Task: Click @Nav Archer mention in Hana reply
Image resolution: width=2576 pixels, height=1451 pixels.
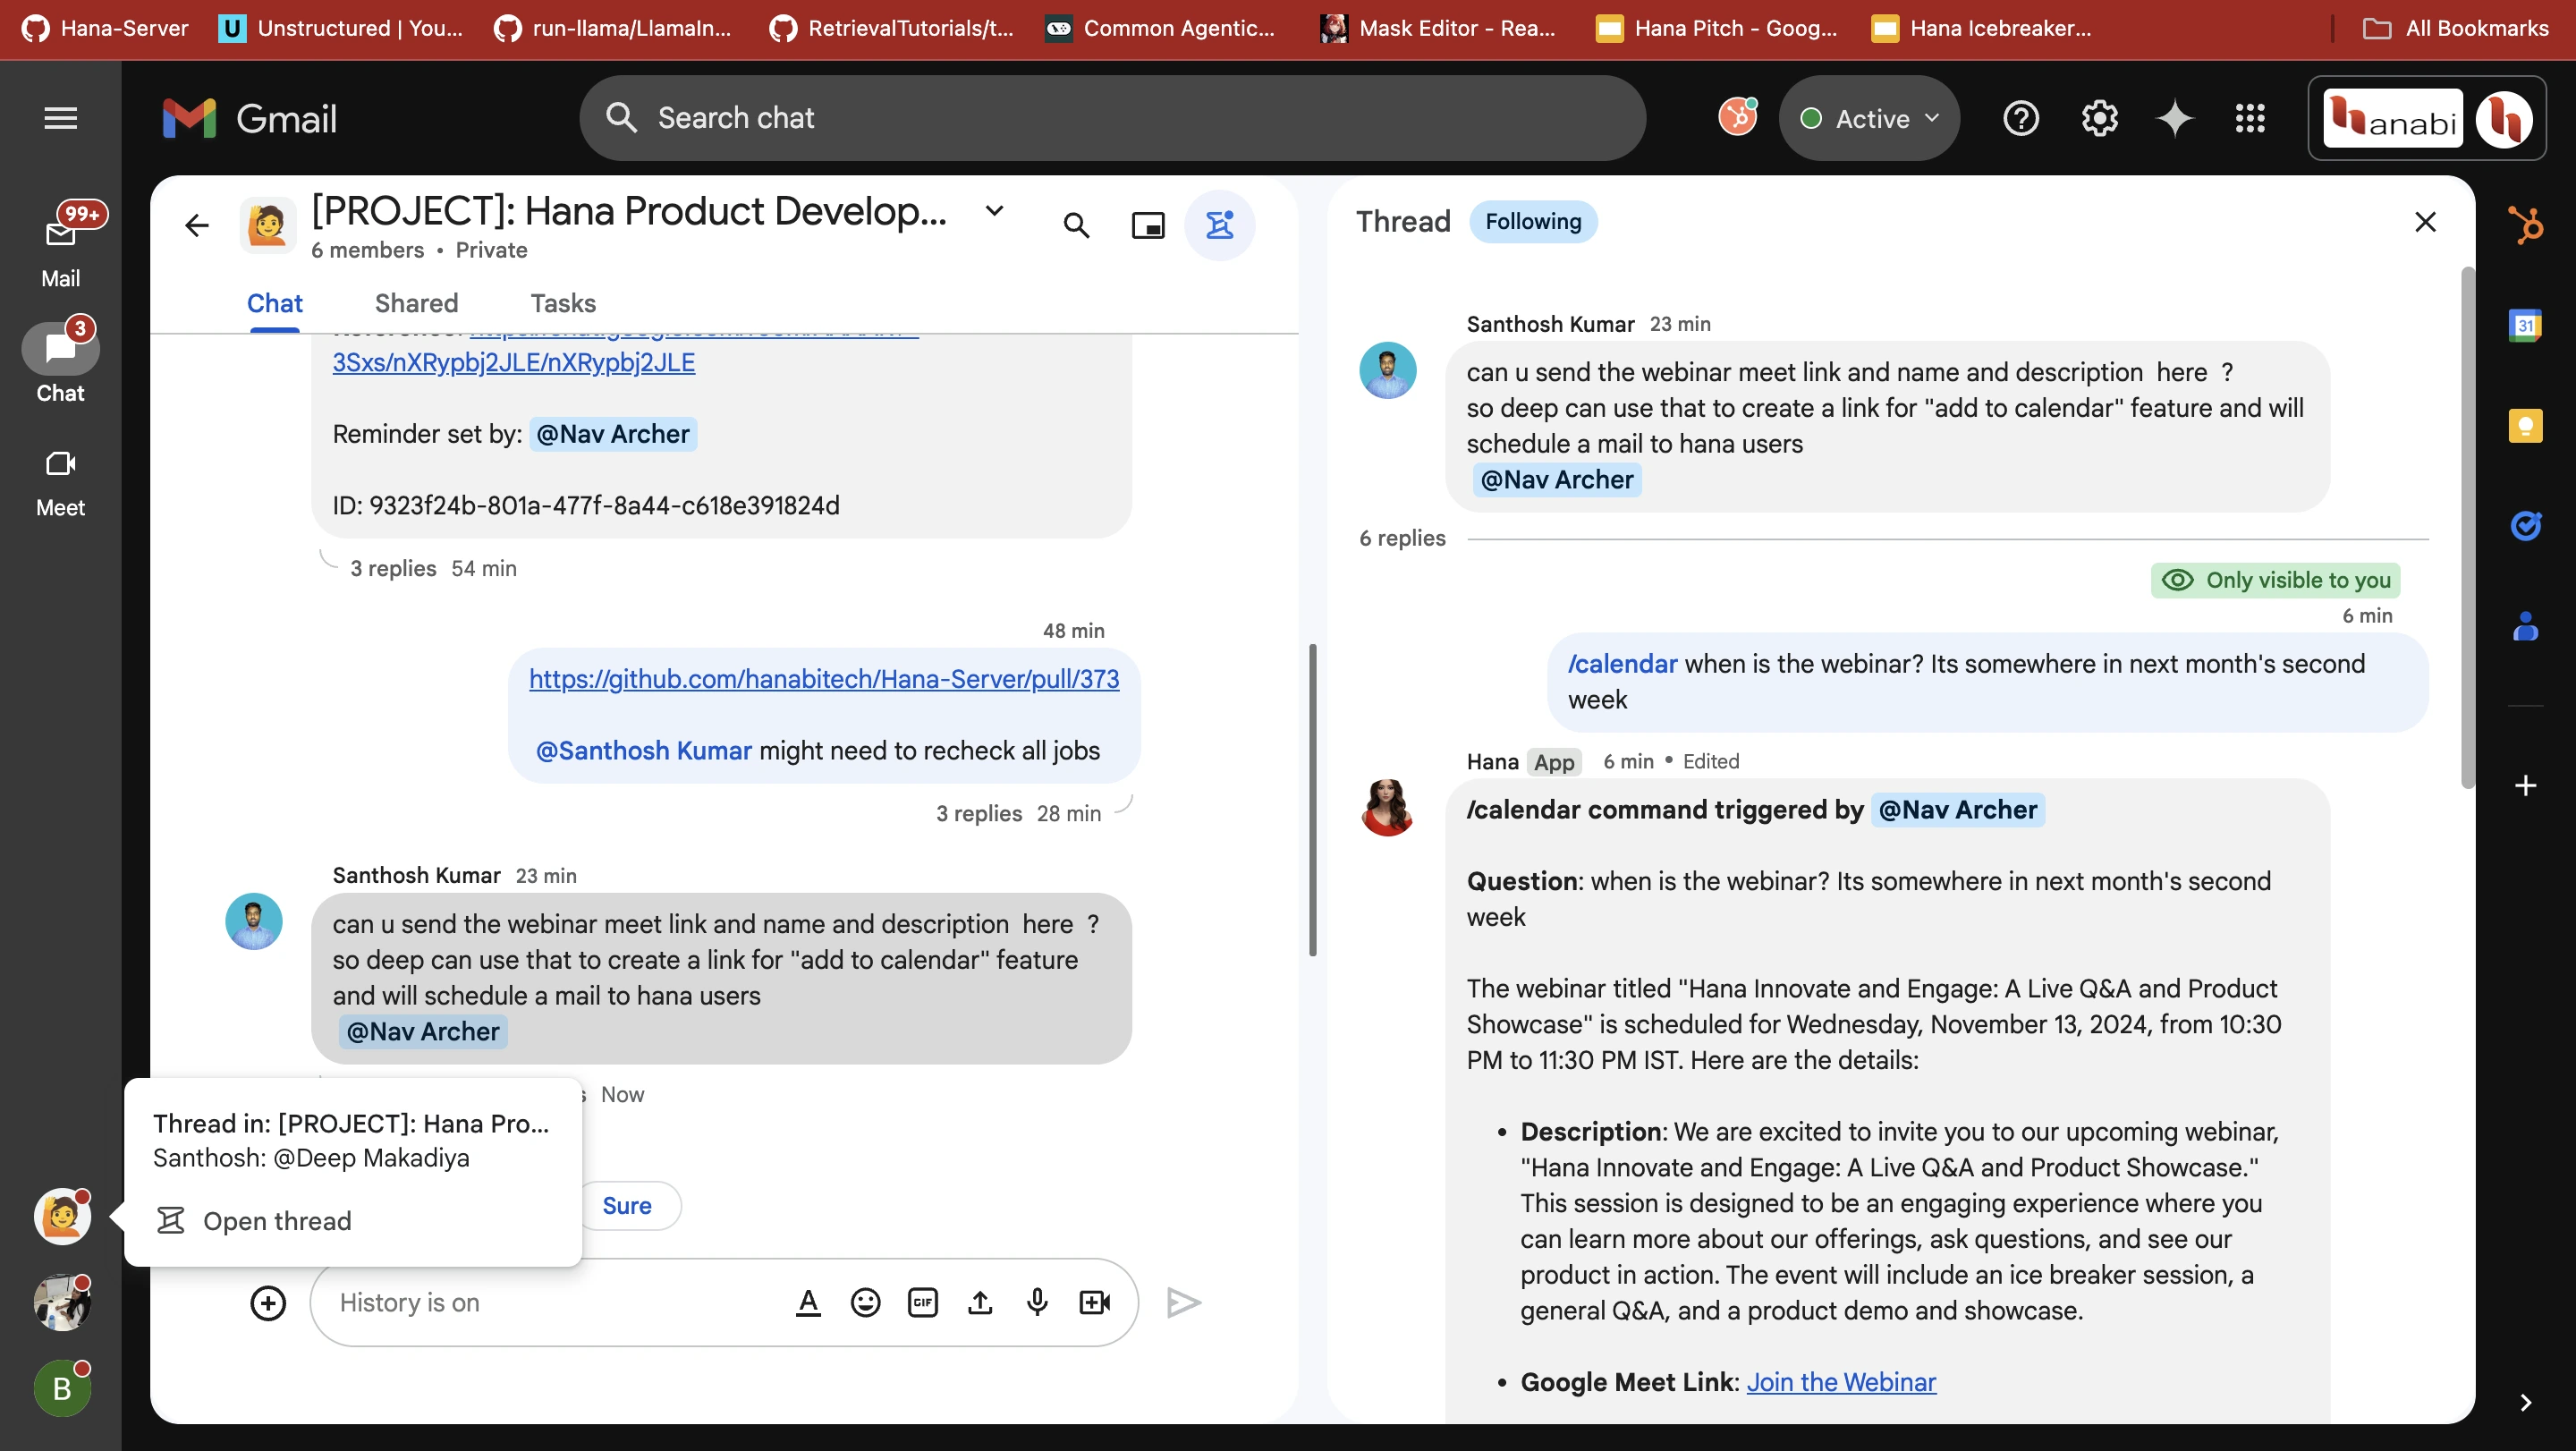Action: point(1957,809)
